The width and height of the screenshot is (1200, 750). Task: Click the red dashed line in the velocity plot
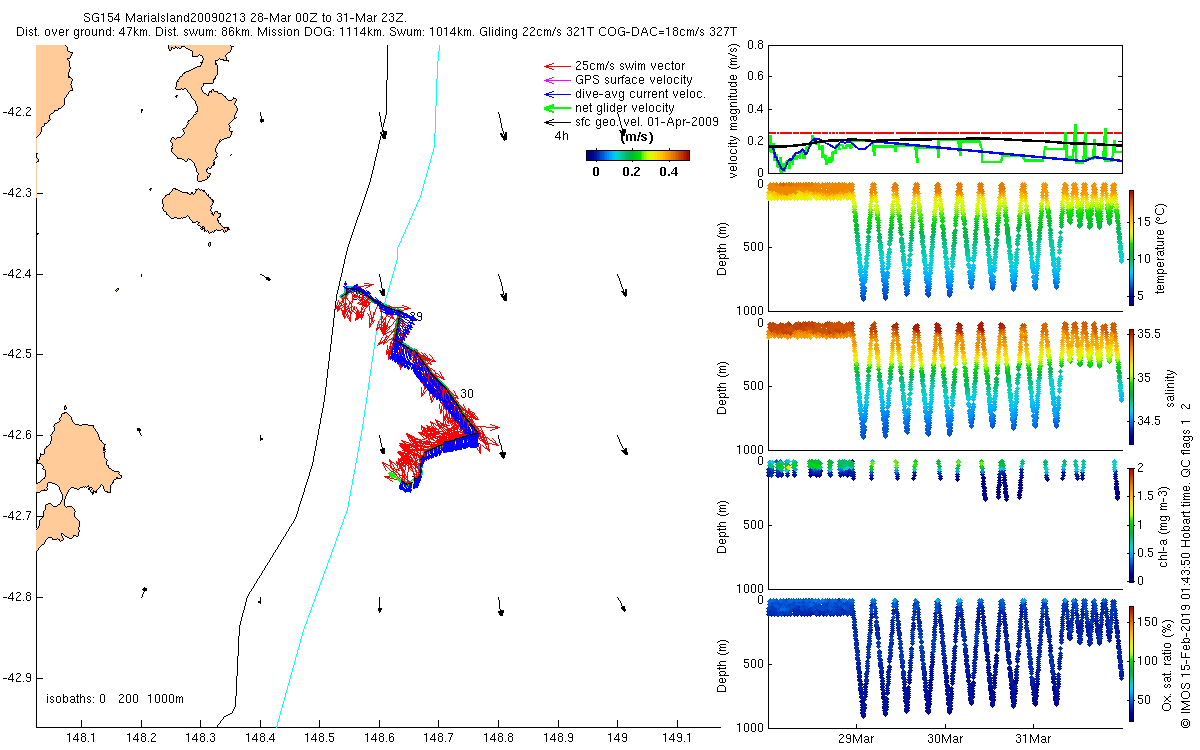[x=943, y=133]
